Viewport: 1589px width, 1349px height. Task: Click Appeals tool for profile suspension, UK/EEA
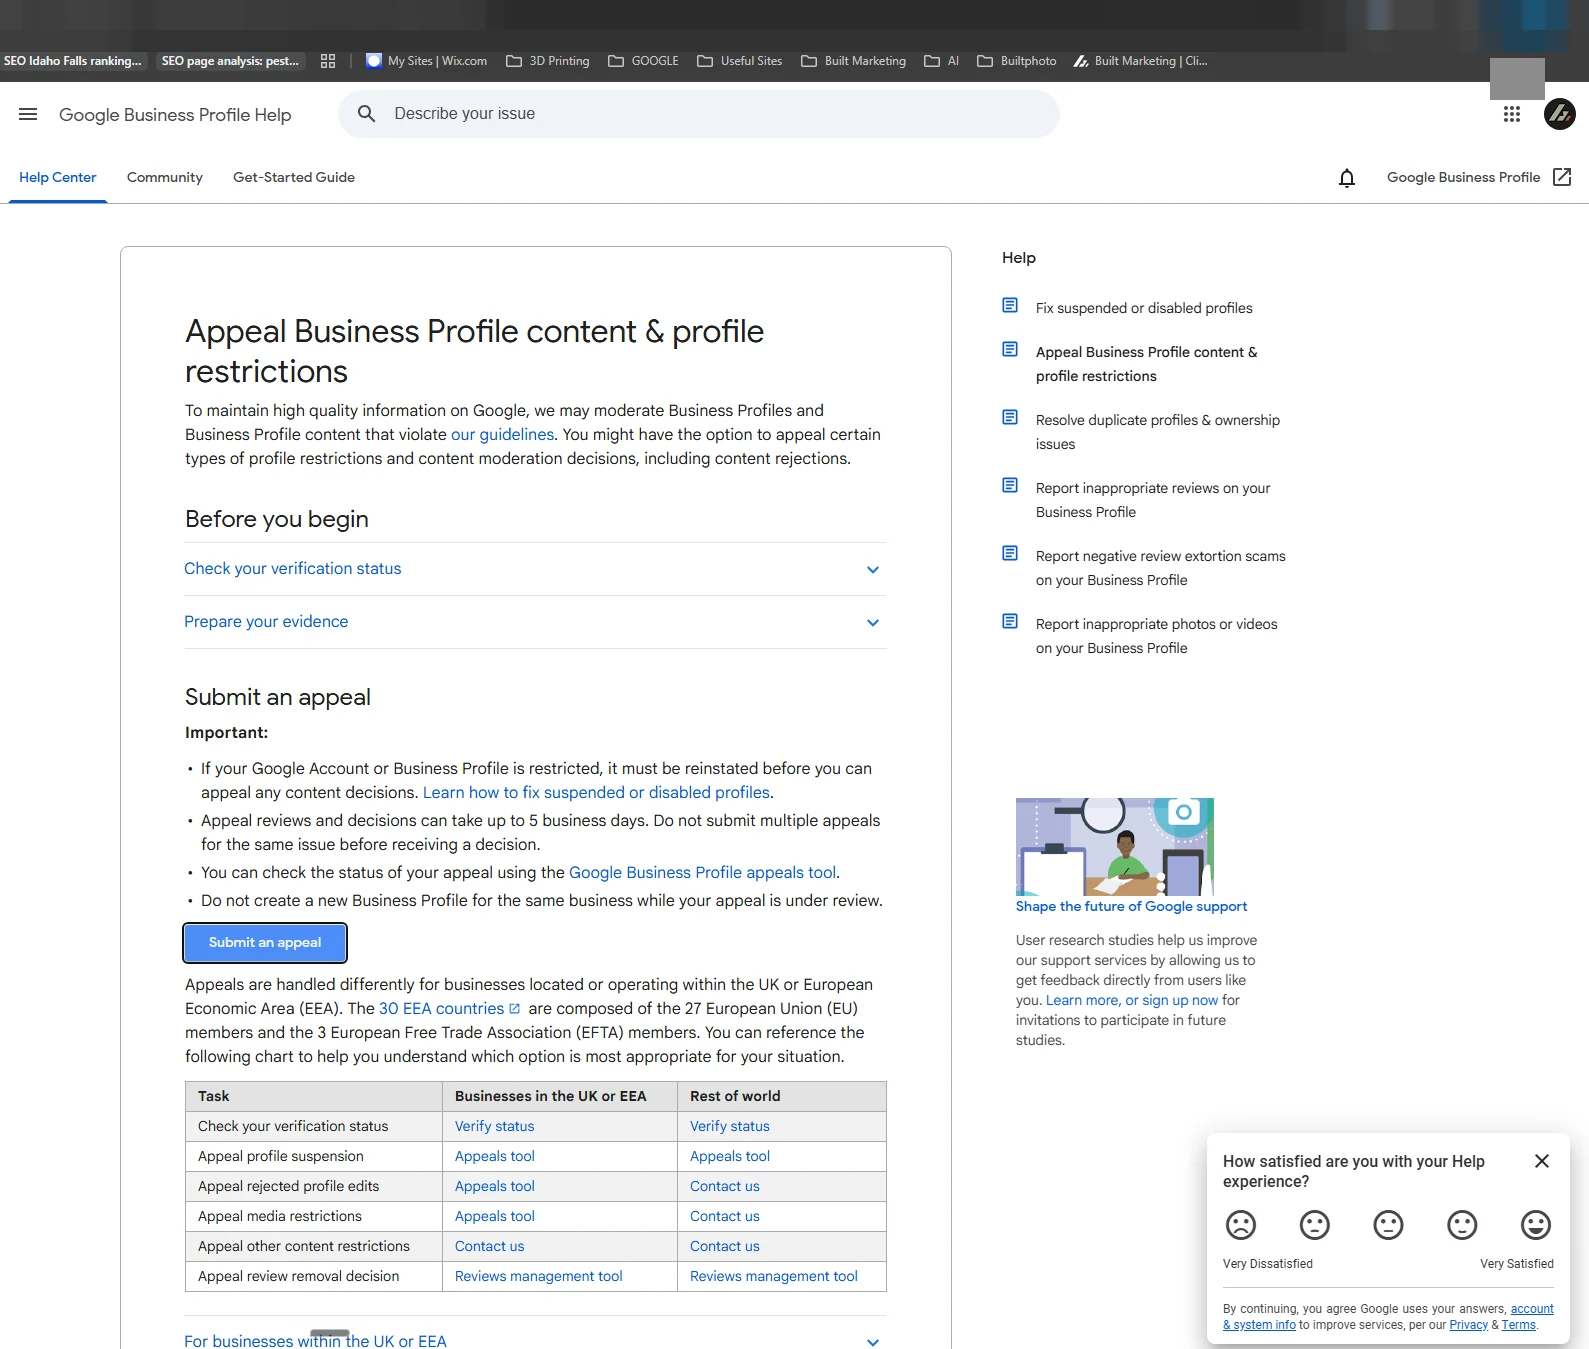pyautogui.click(x=494, y=1156)
